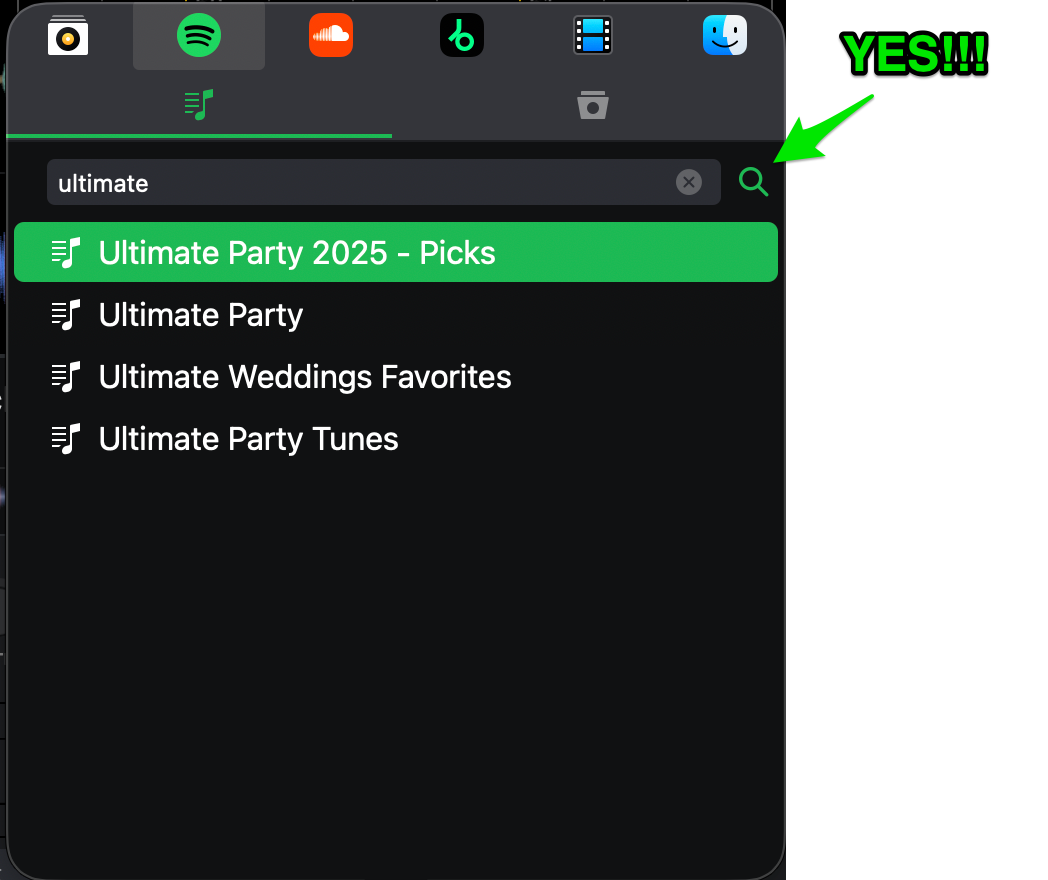Select the Spotify source icon

199,35
